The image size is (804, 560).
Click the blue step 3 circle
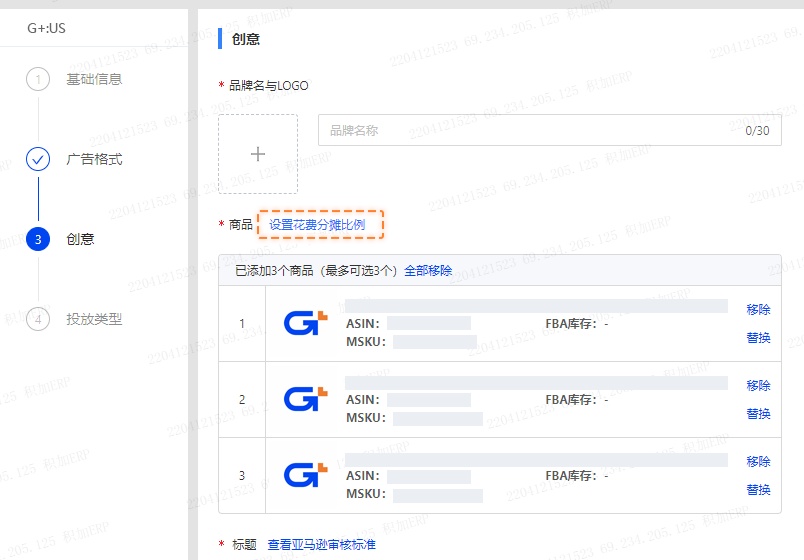38,239
